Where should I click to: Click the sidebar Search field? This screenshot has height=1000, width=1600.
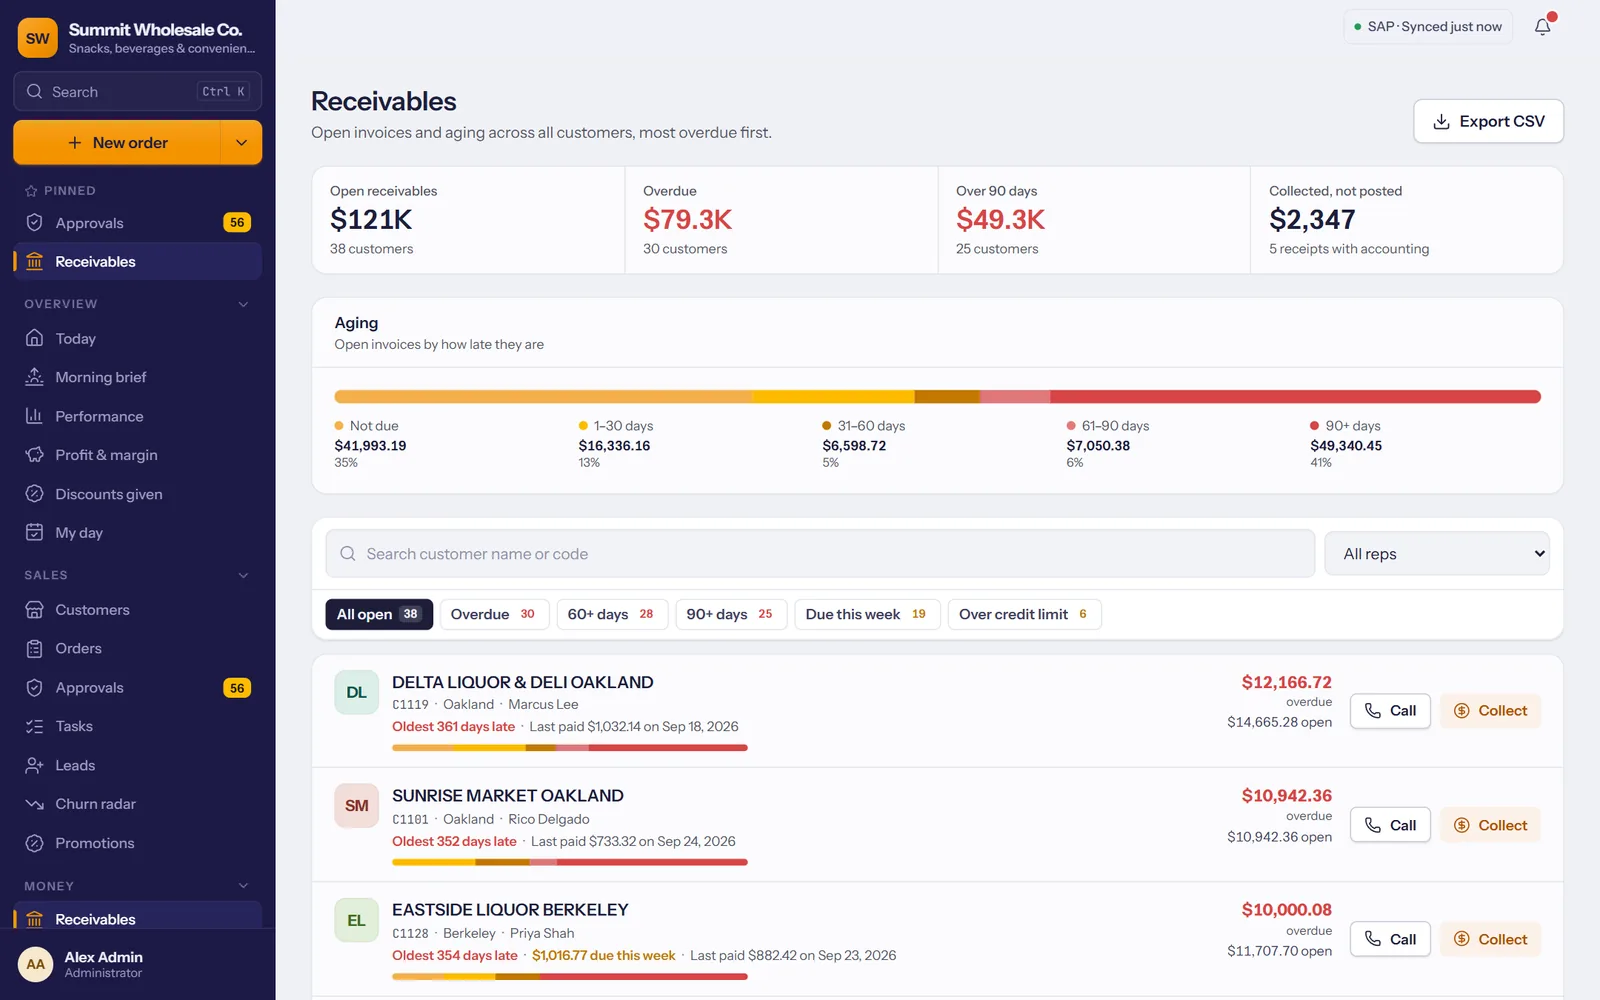pyautogui.click(x=138, y=91)
